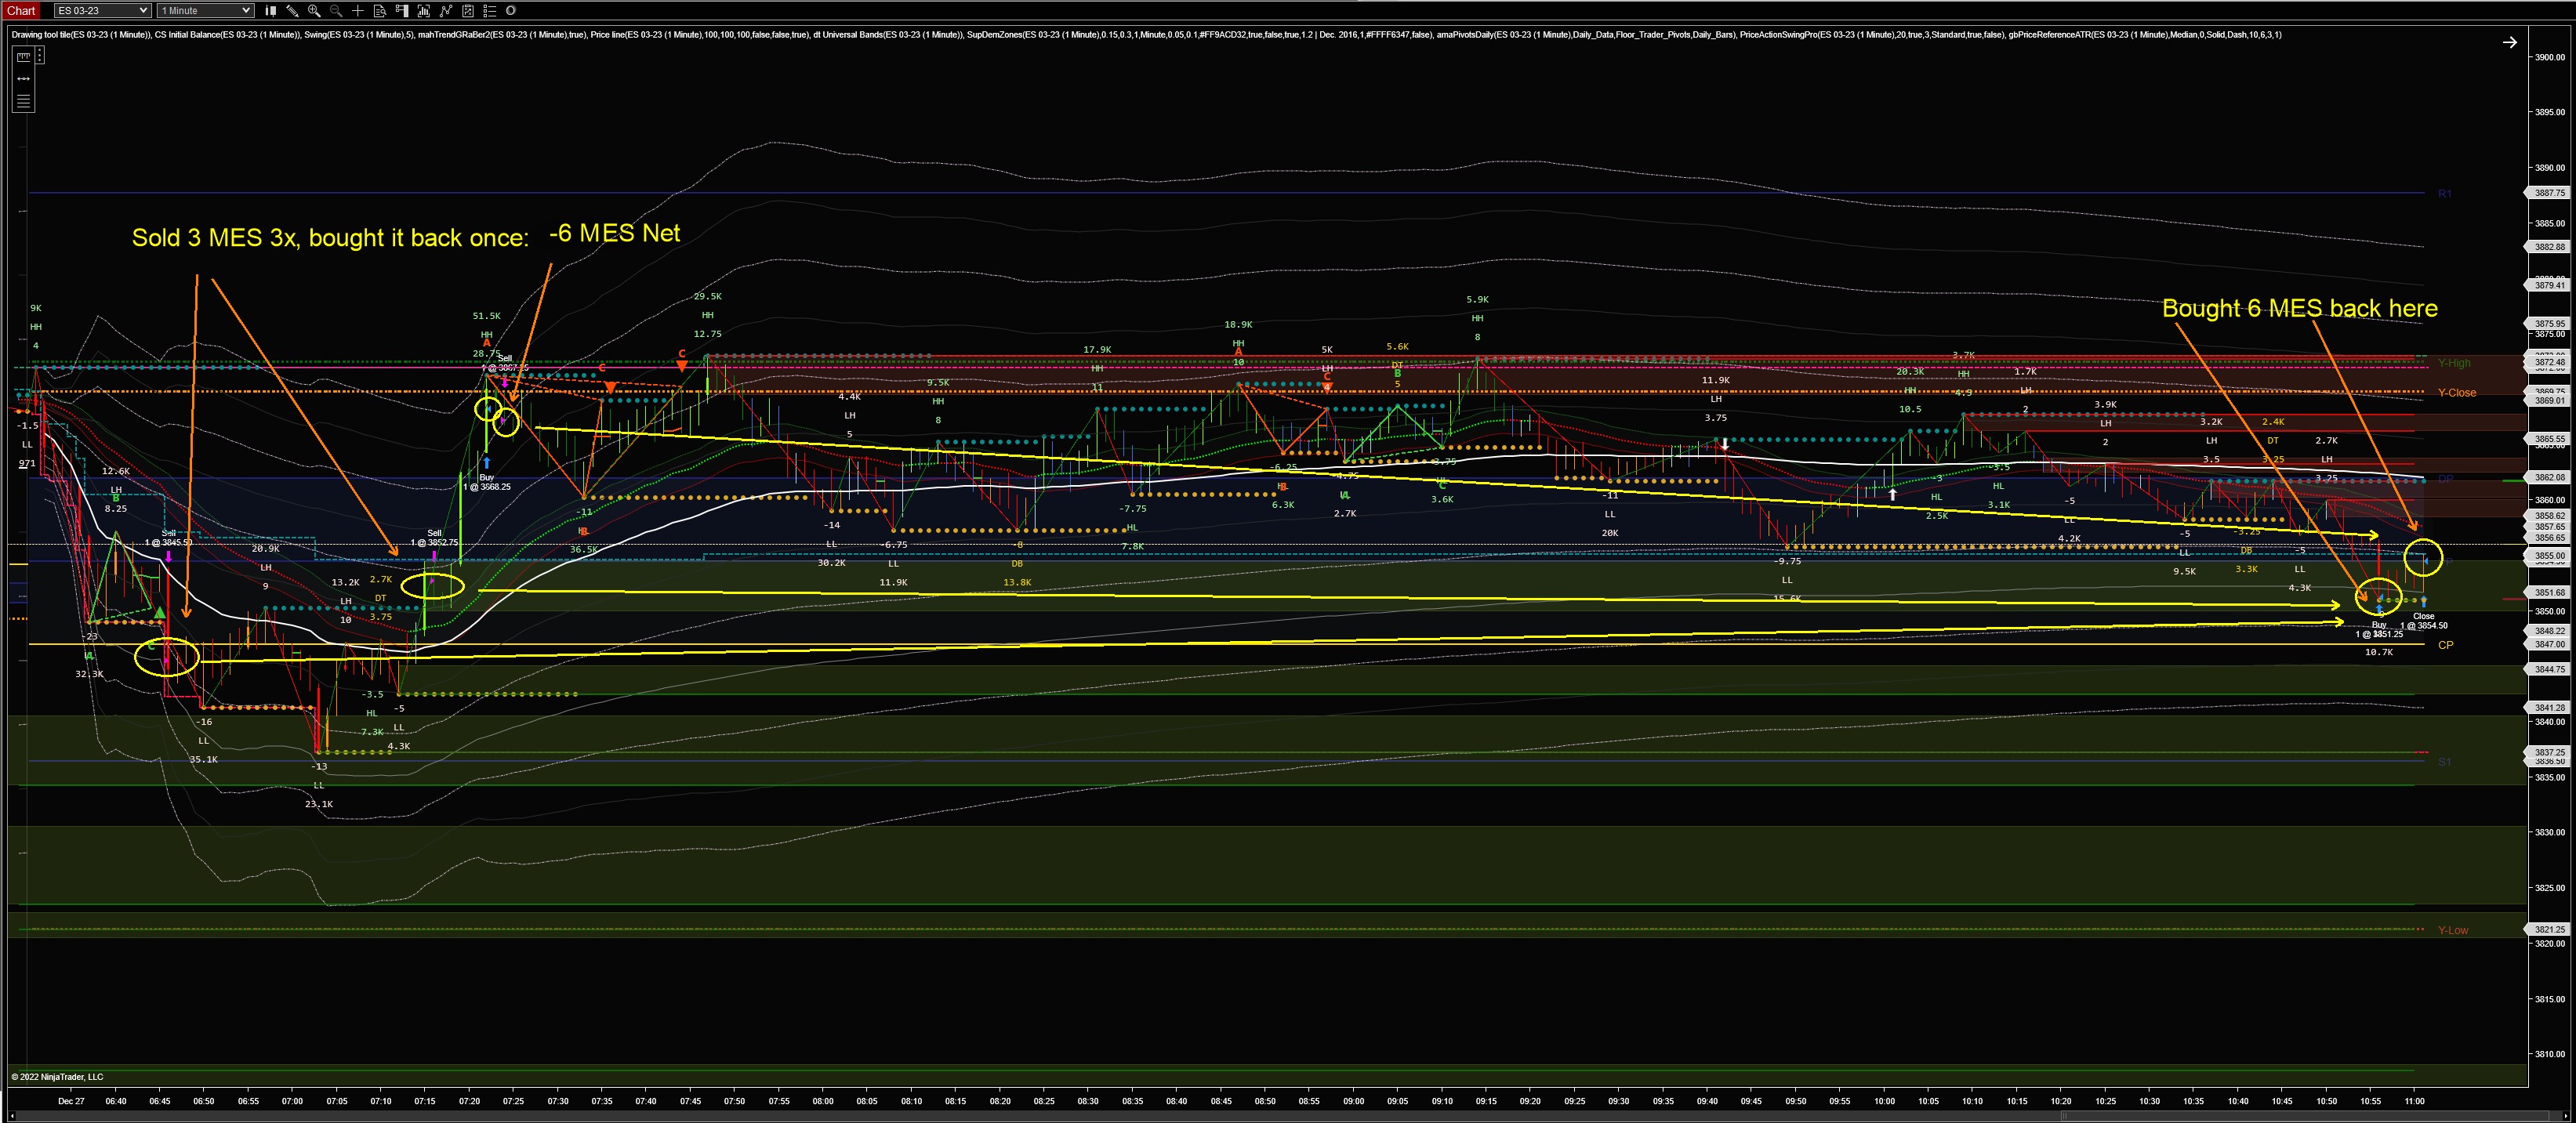
Task: Click the 'Bought 6 MES back here' annotation
Action: click(x=2300, y=308)
